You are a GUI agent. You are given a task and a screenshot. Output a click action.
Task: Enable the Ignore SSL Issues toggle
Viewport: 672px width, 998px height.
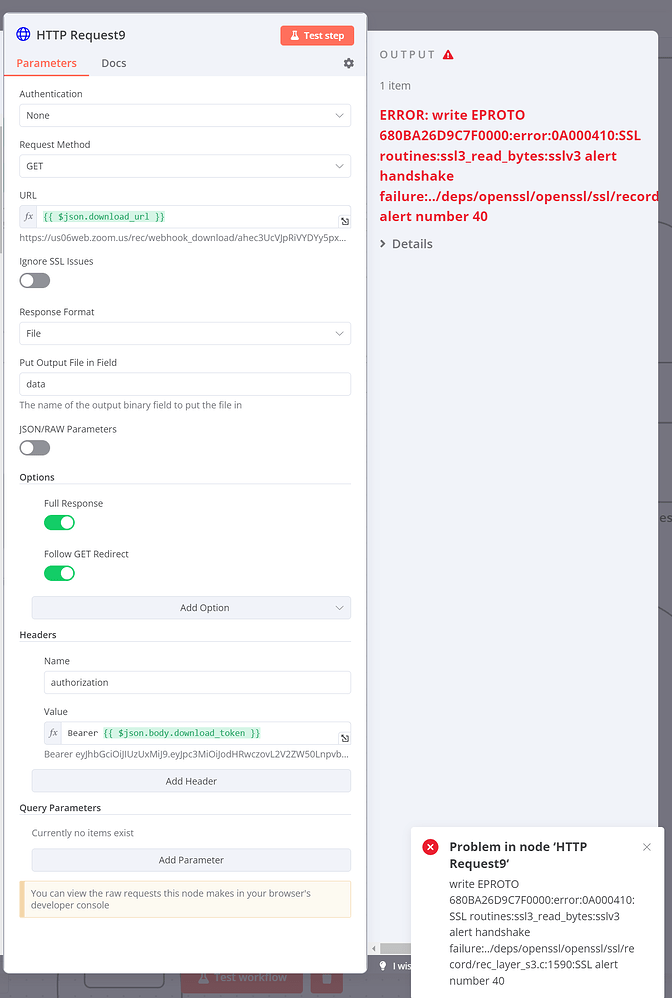34,281
